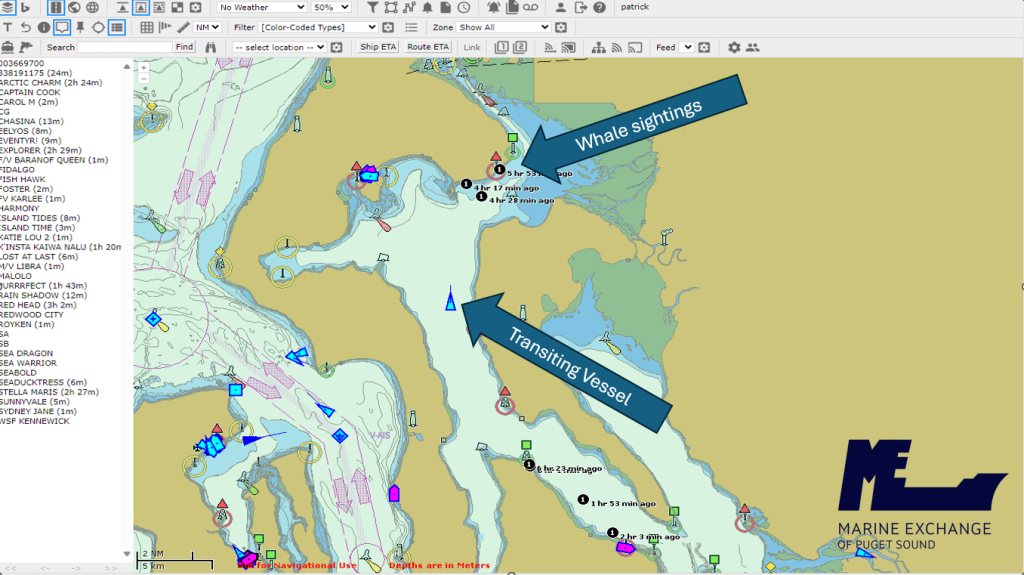
Task: Open the help question mark icon
Action: coord(598,8)
